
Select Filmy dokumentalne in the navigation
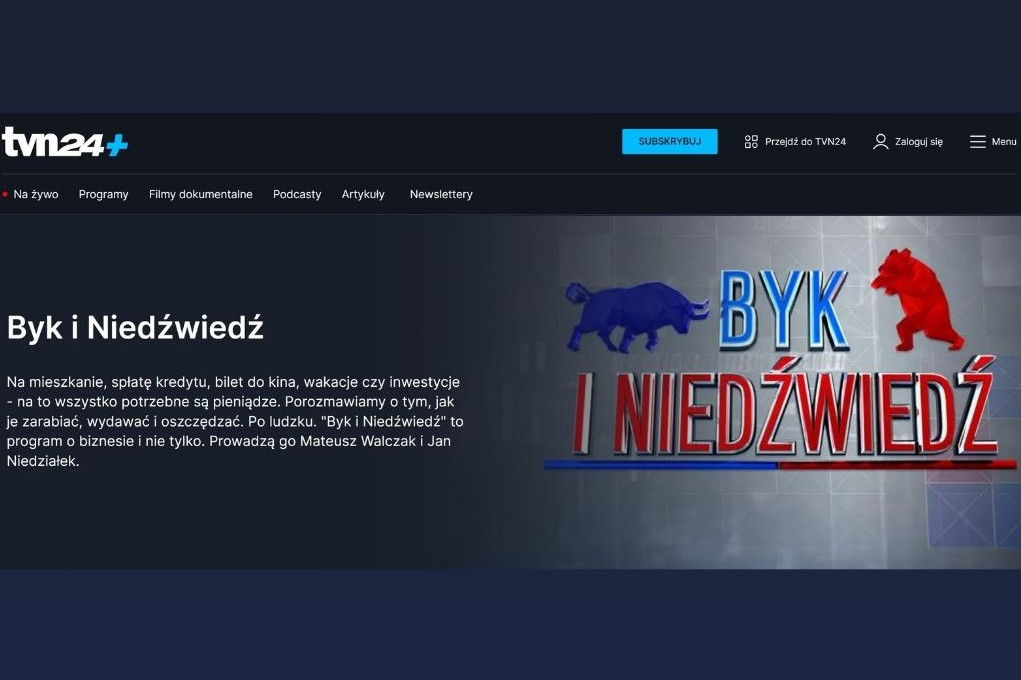[x=200, y=194]
